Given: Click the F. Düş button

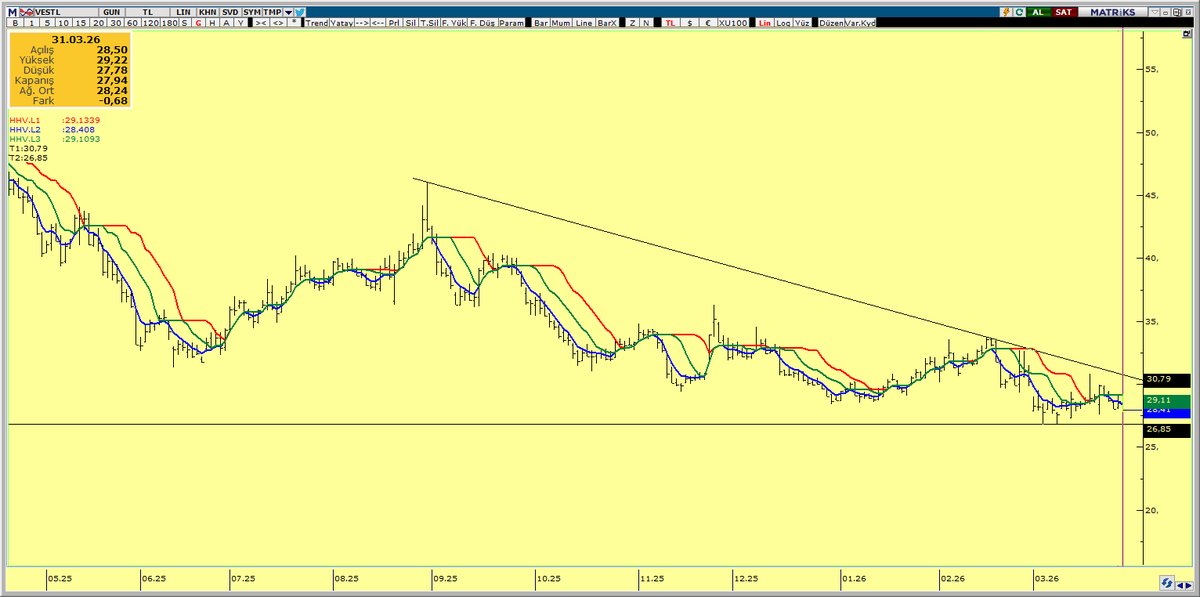Looking at the screenshot, I should [482, 22].
